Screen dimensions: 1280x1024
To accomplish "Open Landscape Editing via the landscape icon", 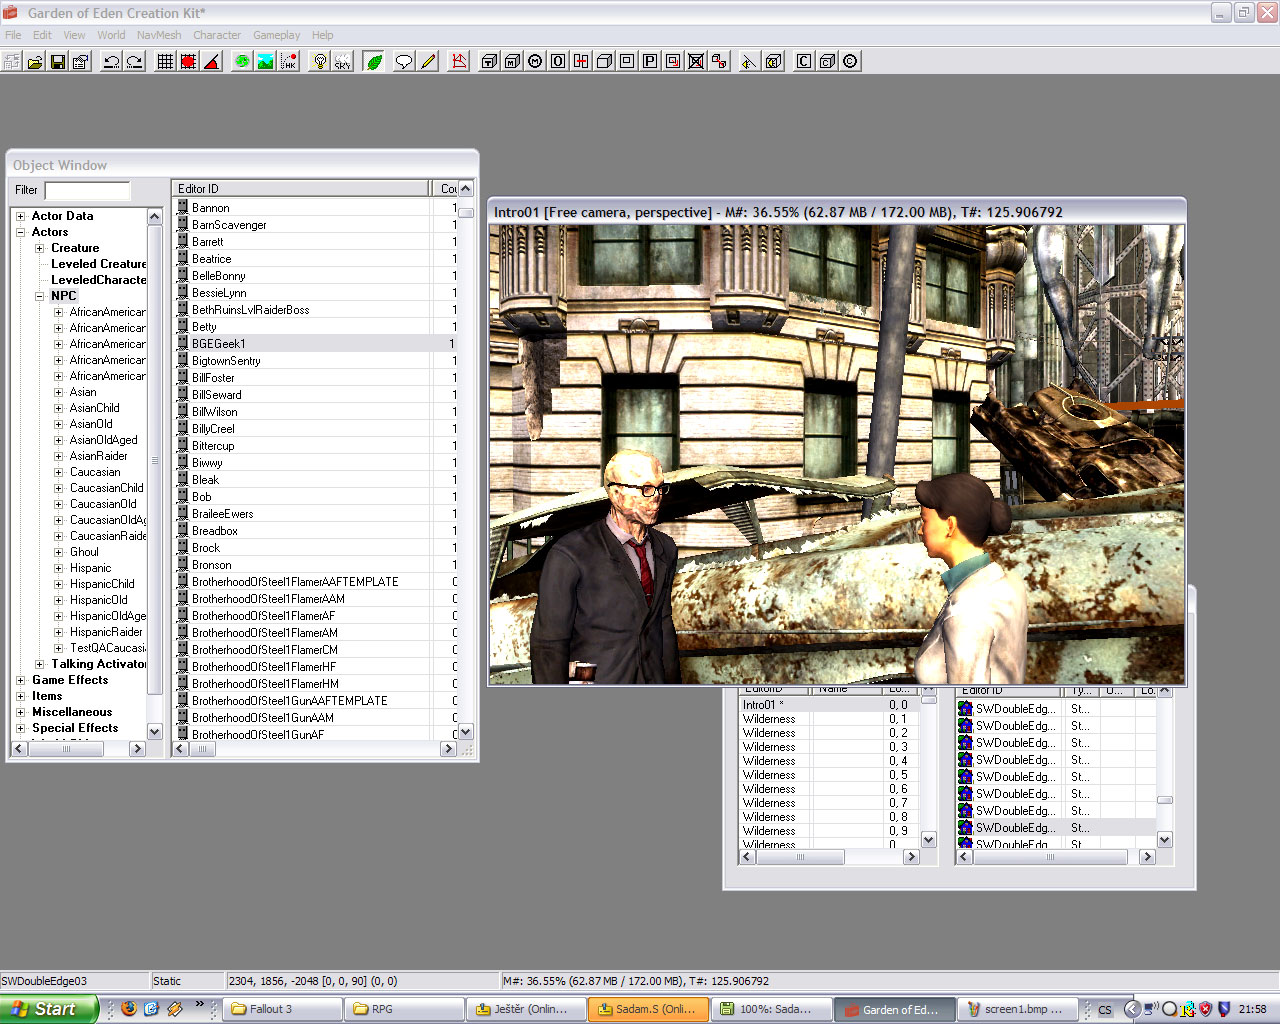I will click(265, 61).
